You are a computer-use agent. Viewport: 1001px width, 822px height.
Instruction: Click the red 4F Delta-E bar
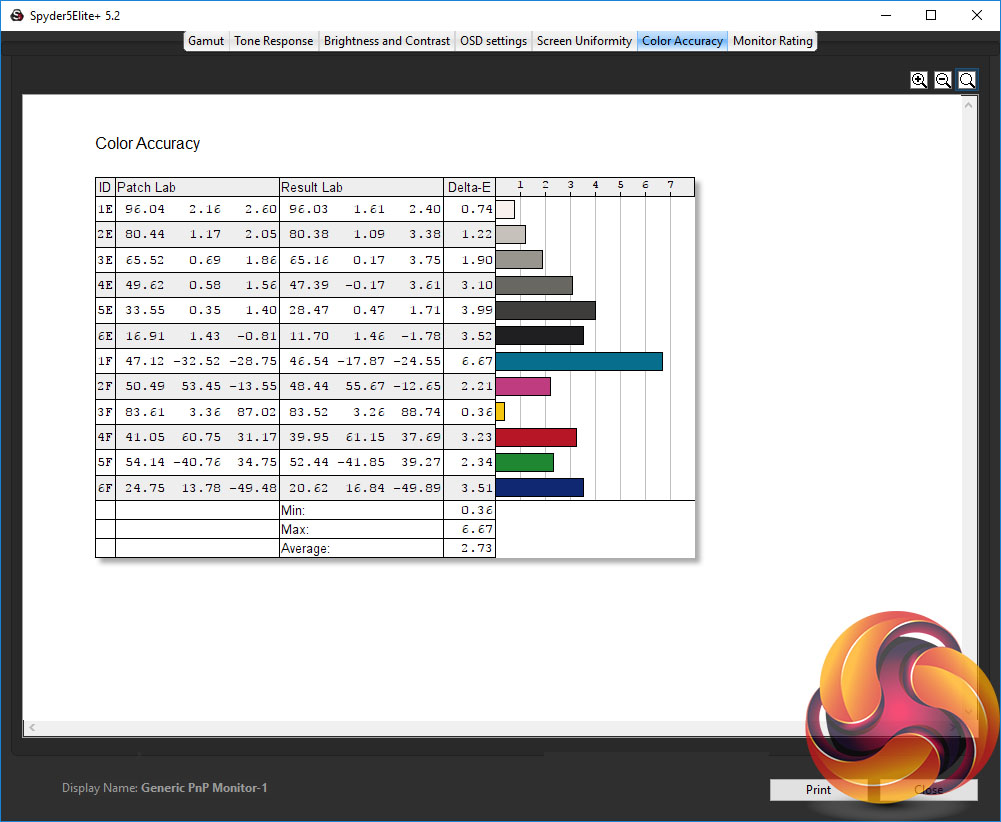coord(535,437)
